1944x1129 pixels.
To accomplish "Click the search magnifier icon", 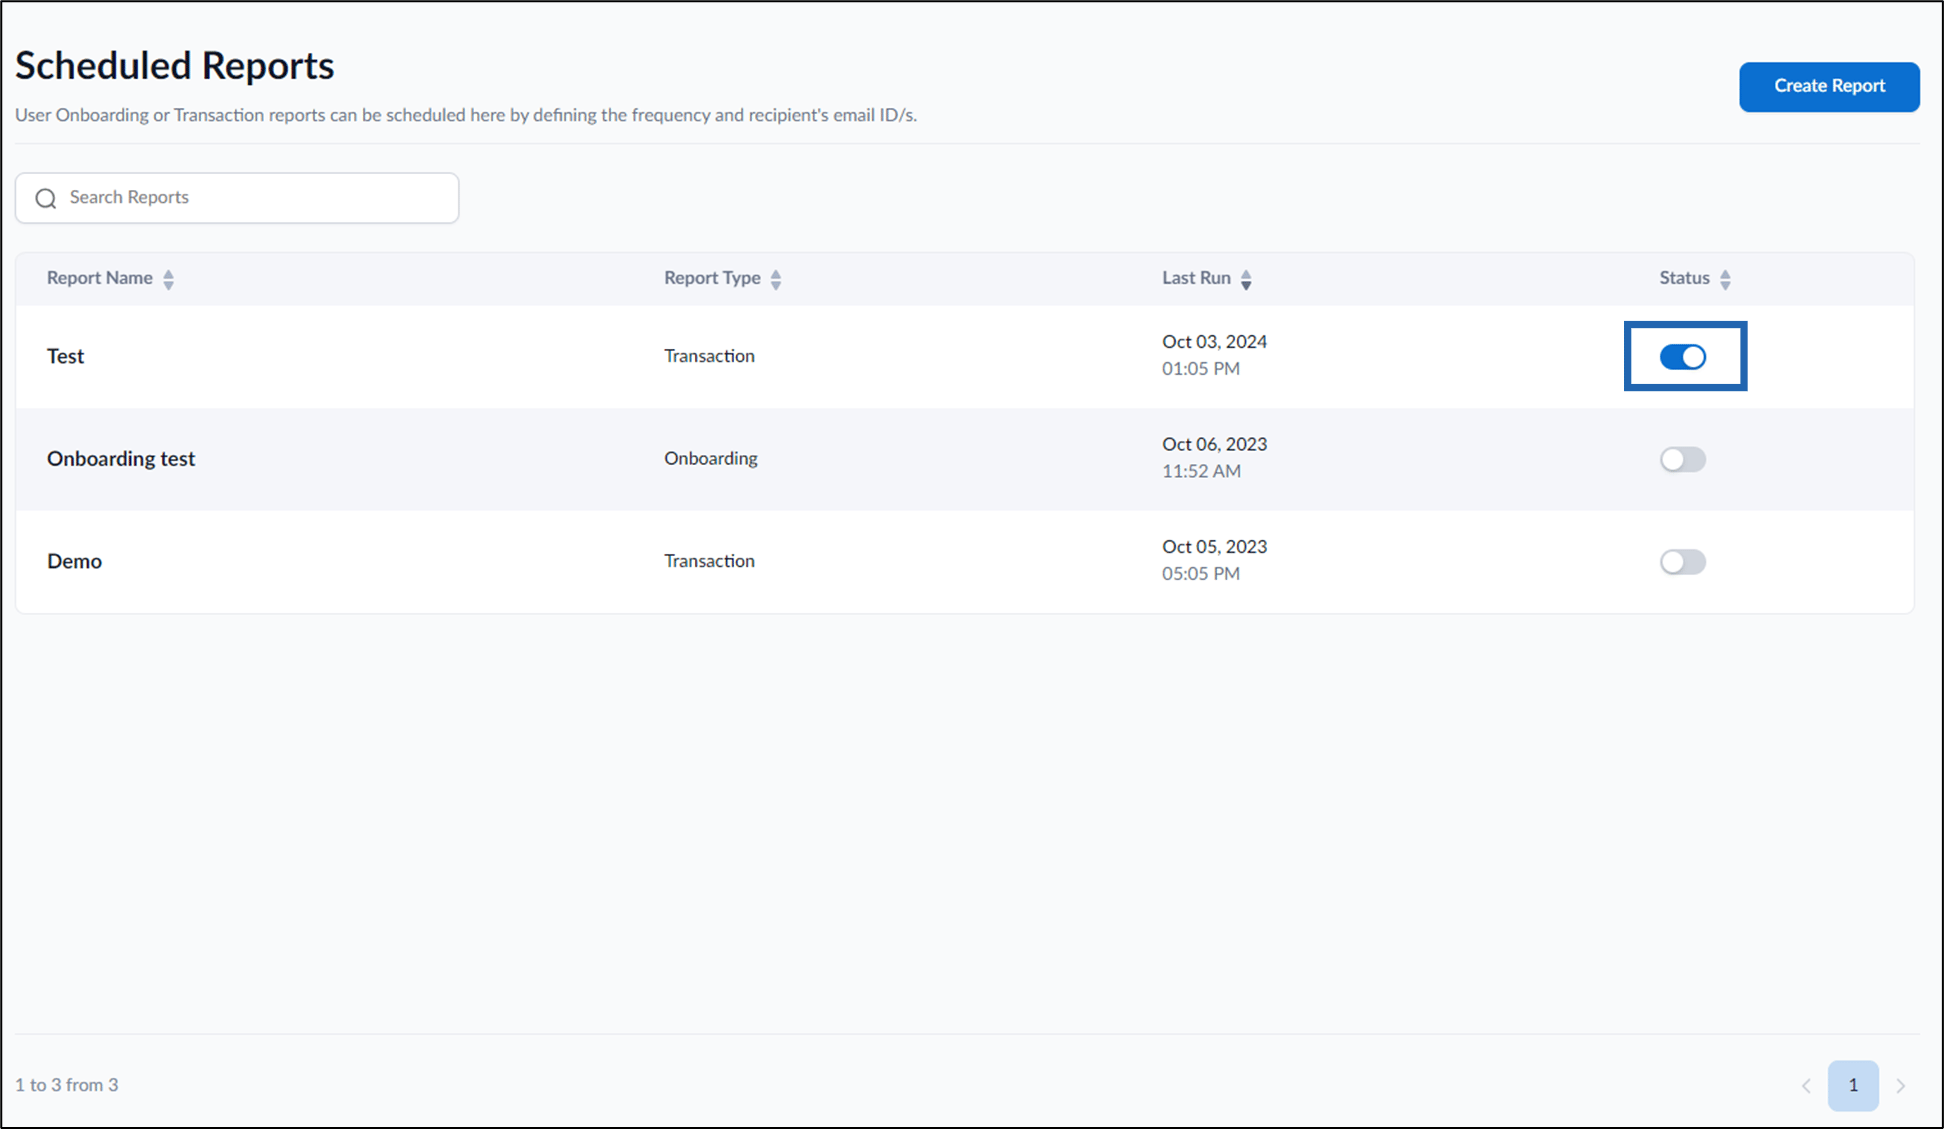I will point(46,198).
